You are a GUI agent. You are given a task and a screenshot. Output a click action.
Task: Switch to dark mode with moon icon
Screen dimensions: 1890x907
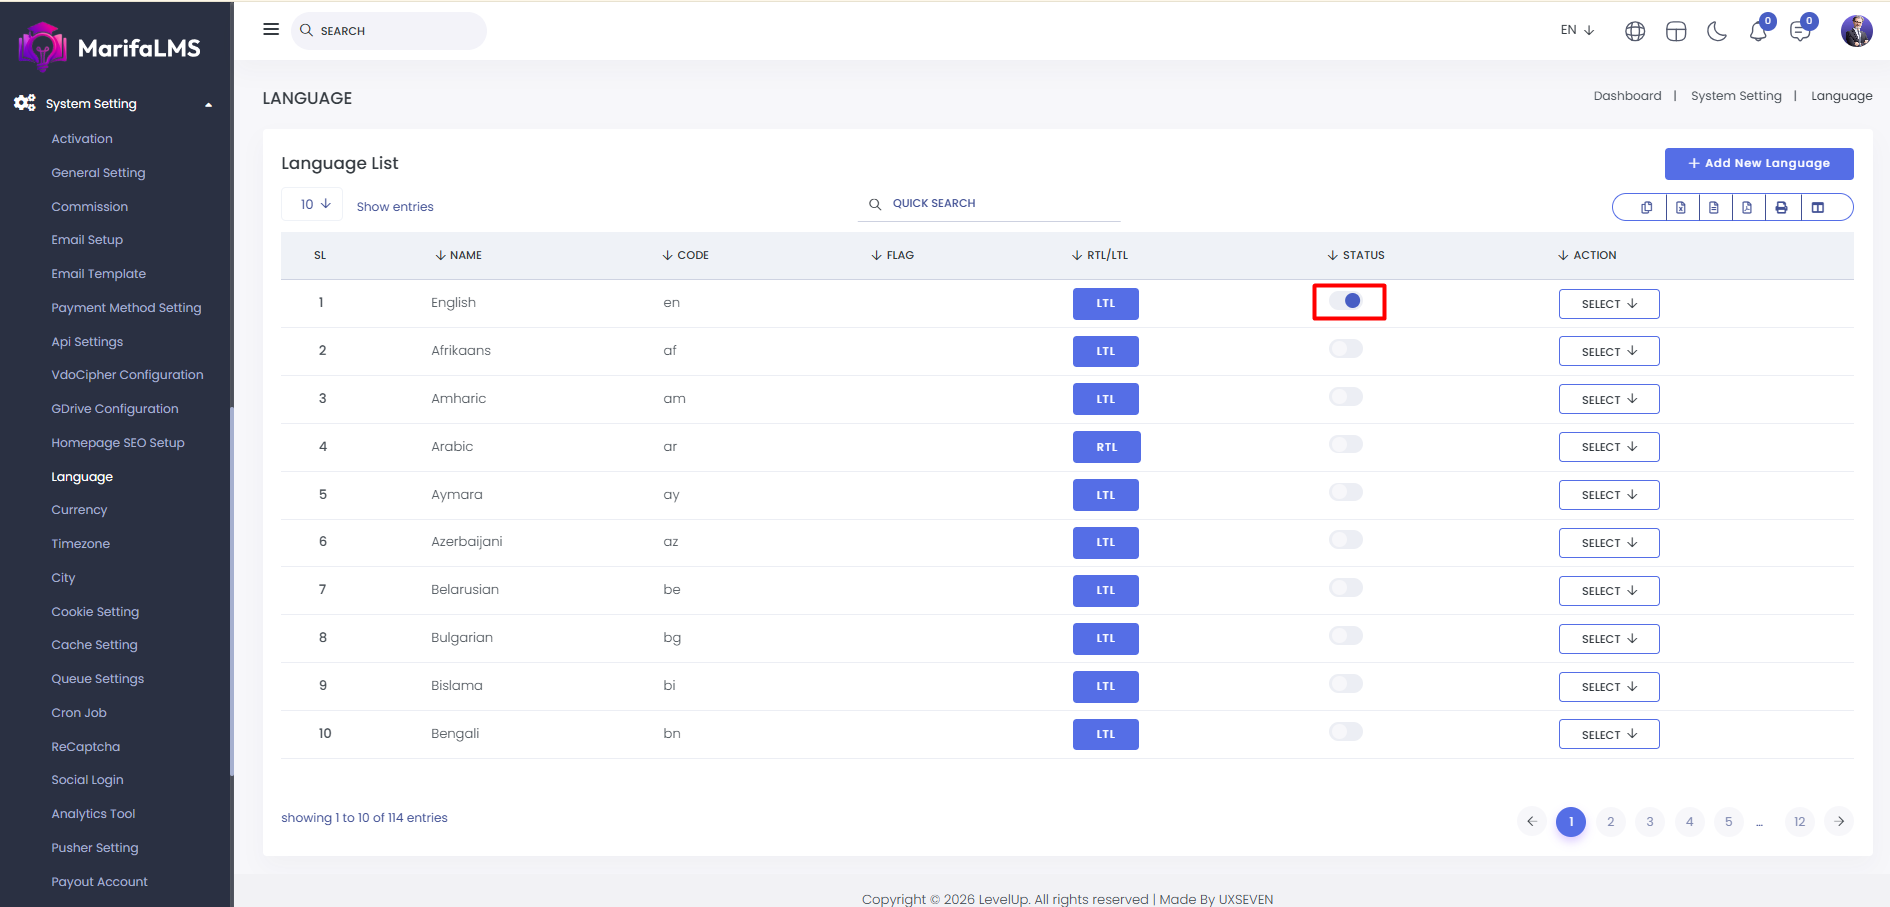(x=1717, y=32)
